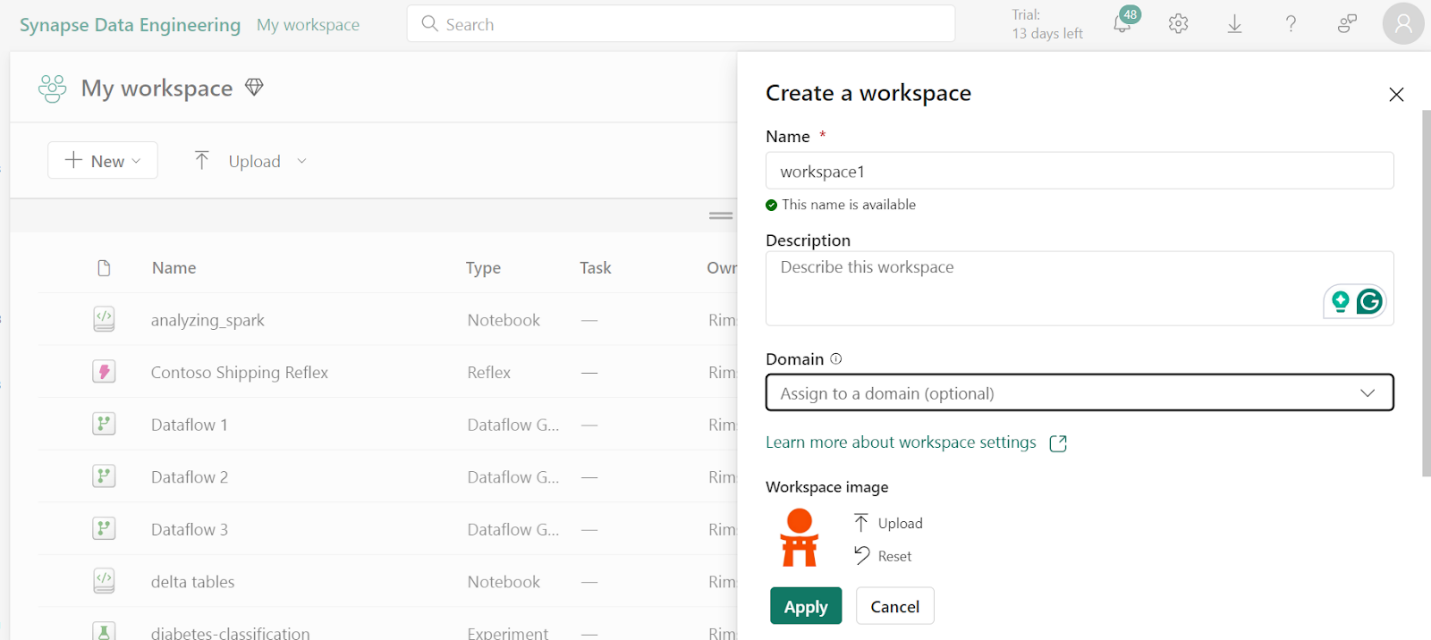
Task: Open Synapse Data Engineering home
Action: pos(129,24)
